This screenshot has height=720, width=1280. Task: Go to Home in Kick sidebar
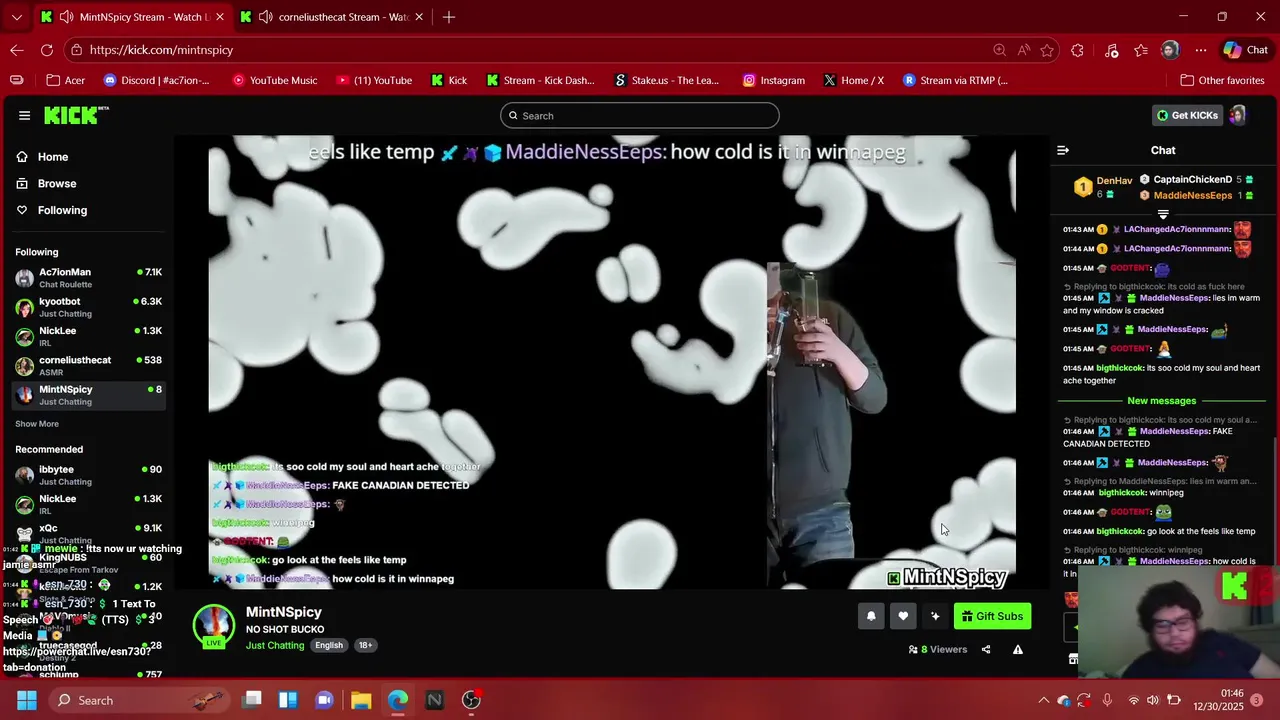pyautogui.click(x=53, y=157)
